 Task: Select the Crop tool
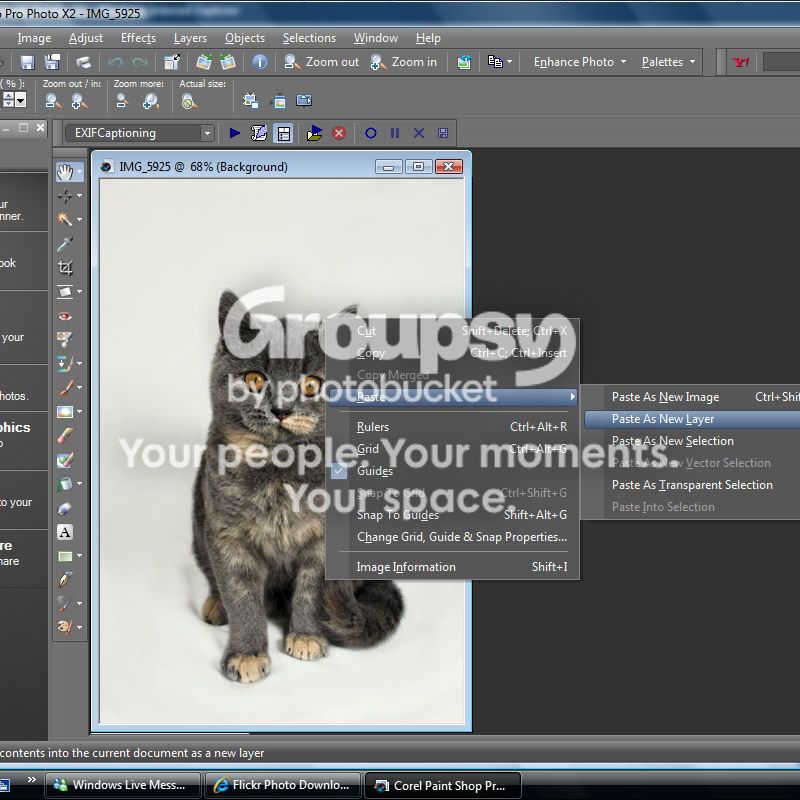pos(65,268)
